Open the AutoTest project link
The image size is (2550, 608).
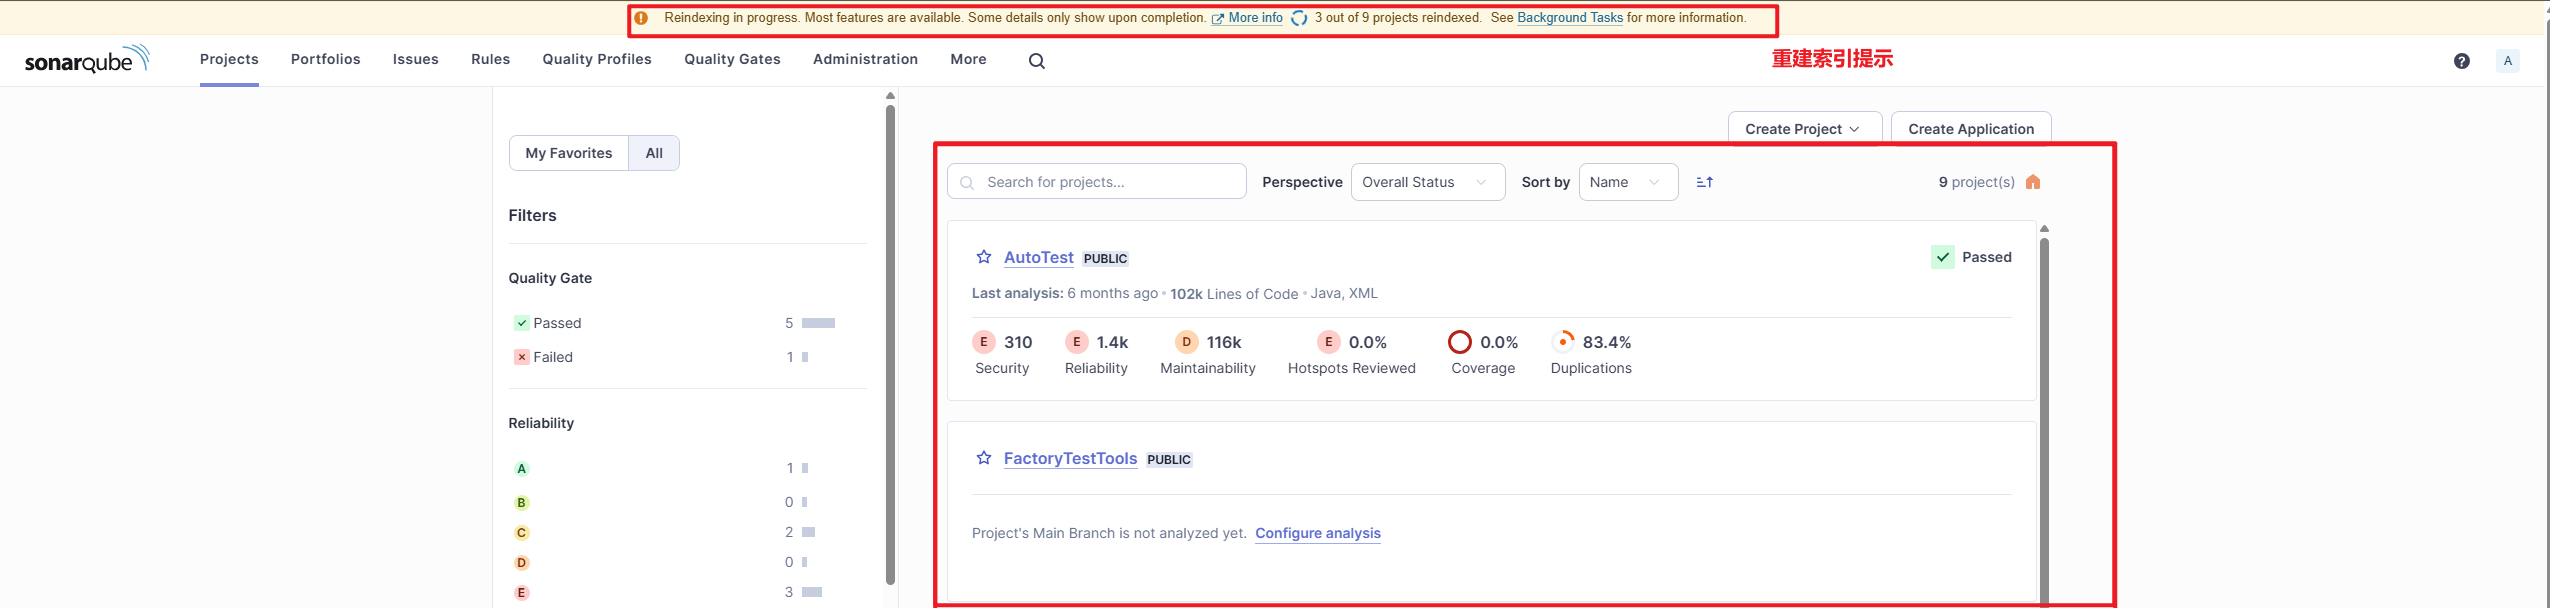1039,257
